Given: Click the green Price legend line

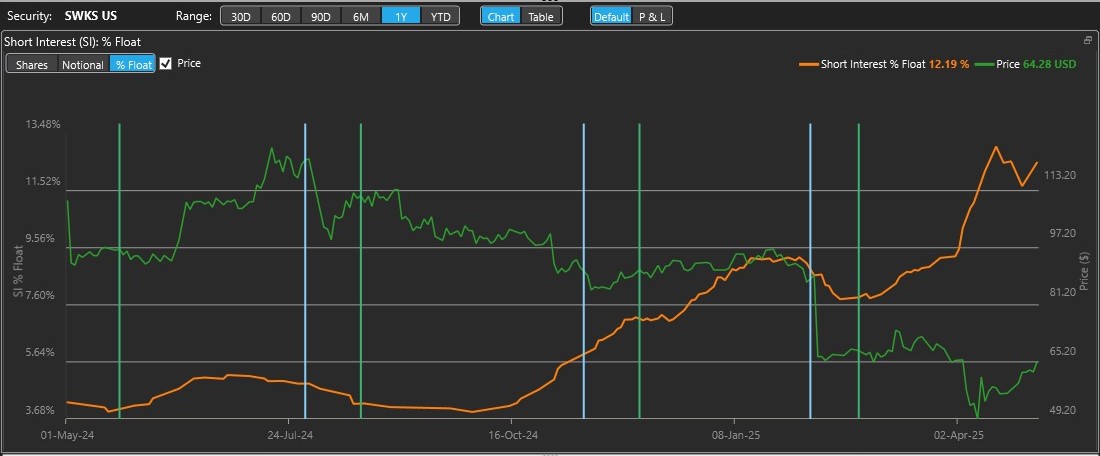Looking at the screenshot, I should (x=984, y=64).
